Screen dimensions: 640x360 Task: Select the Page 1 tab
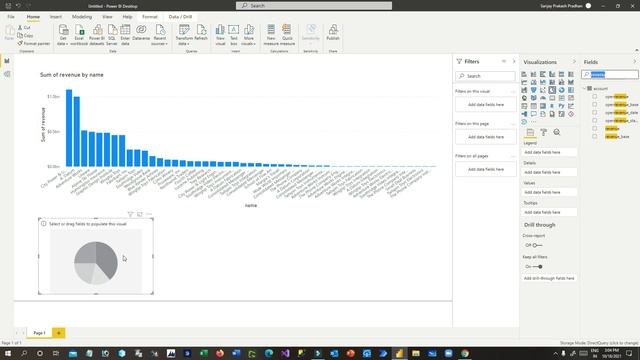(39, 333)
